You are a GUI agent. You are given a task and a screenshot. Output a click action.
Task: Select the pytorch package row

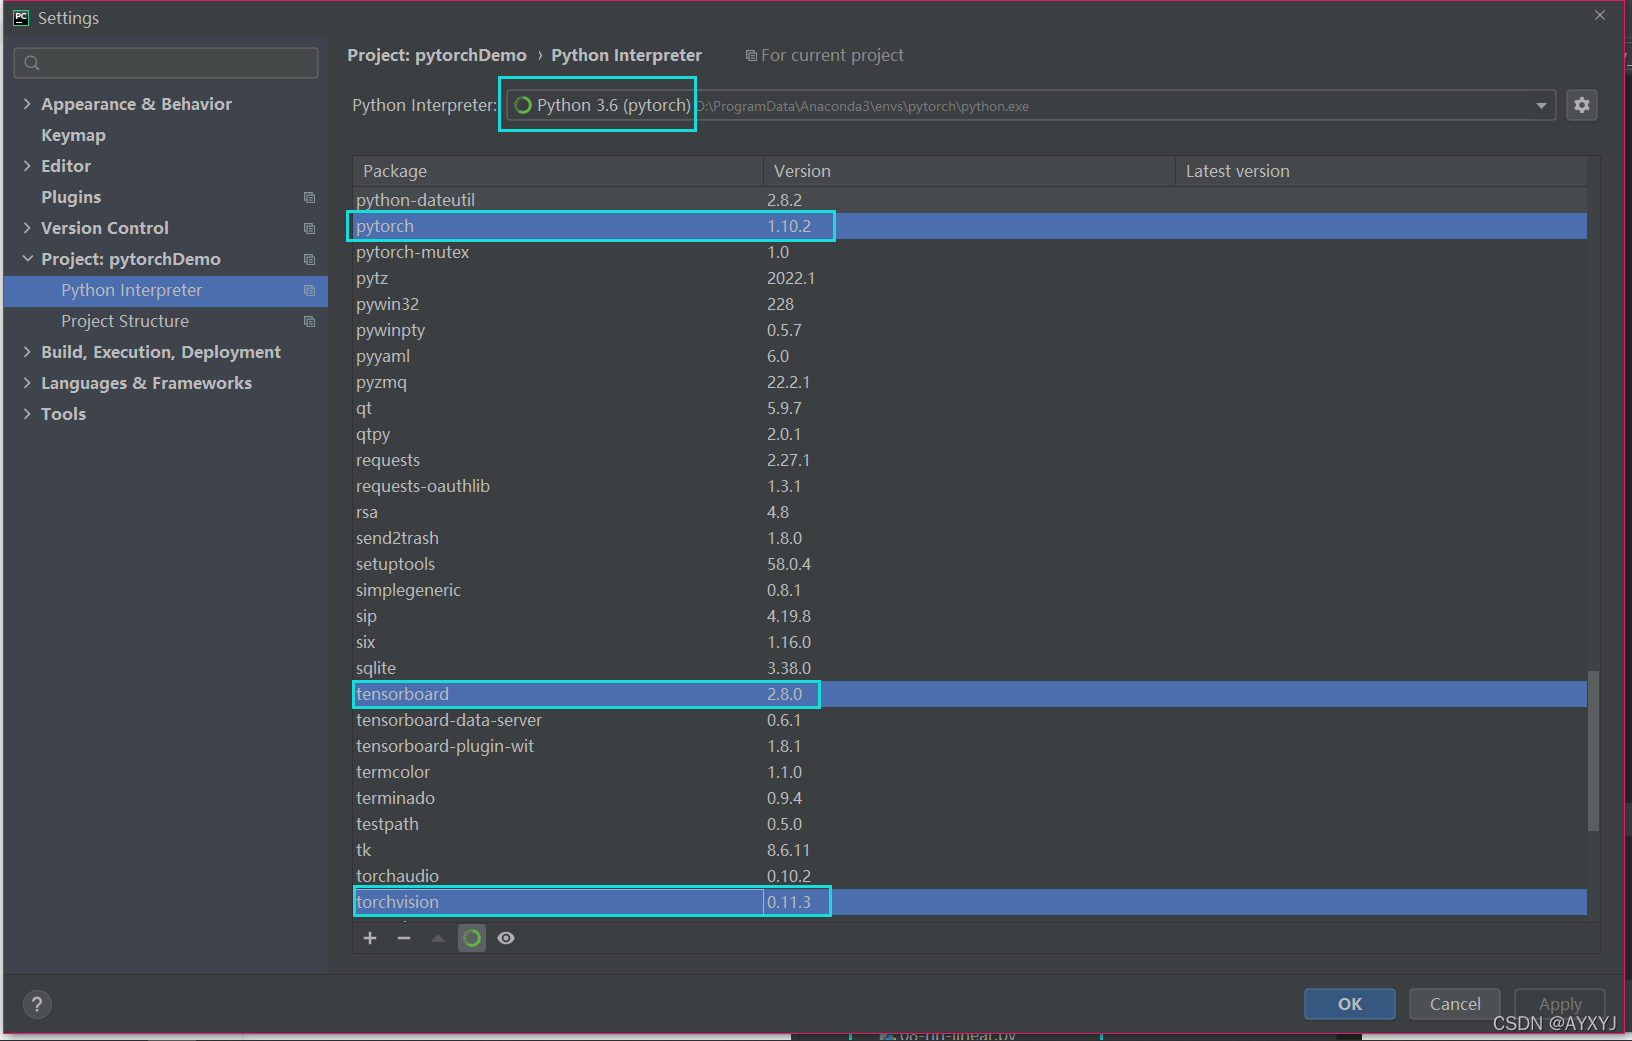coord(970,226)
